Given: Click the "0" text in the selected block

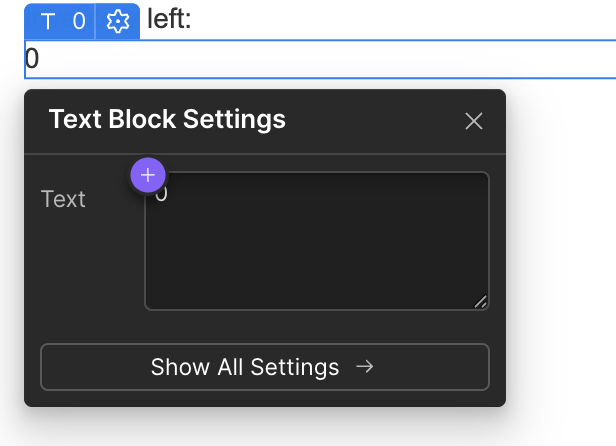Looking at the screenshot, I should pos(32,60).
